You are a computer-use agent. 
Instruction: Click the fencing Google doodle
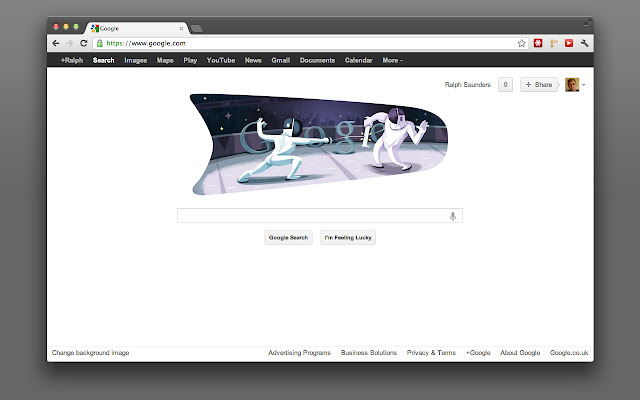(320, 144)
